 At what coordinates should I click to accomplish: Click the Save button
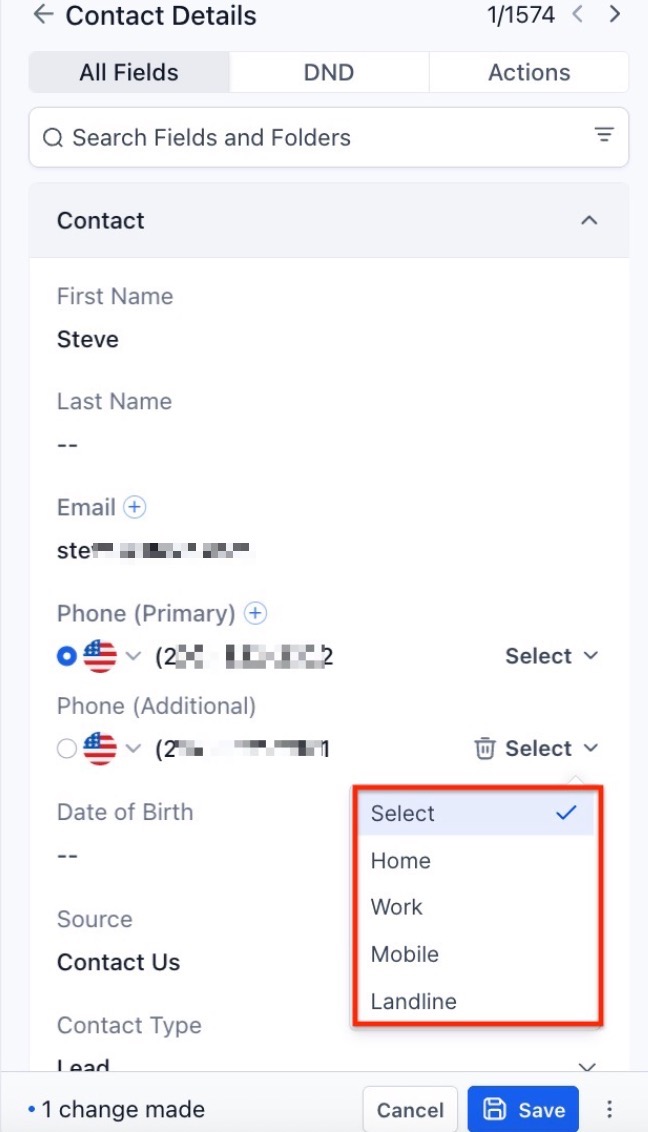click(x=523, y=1109)
